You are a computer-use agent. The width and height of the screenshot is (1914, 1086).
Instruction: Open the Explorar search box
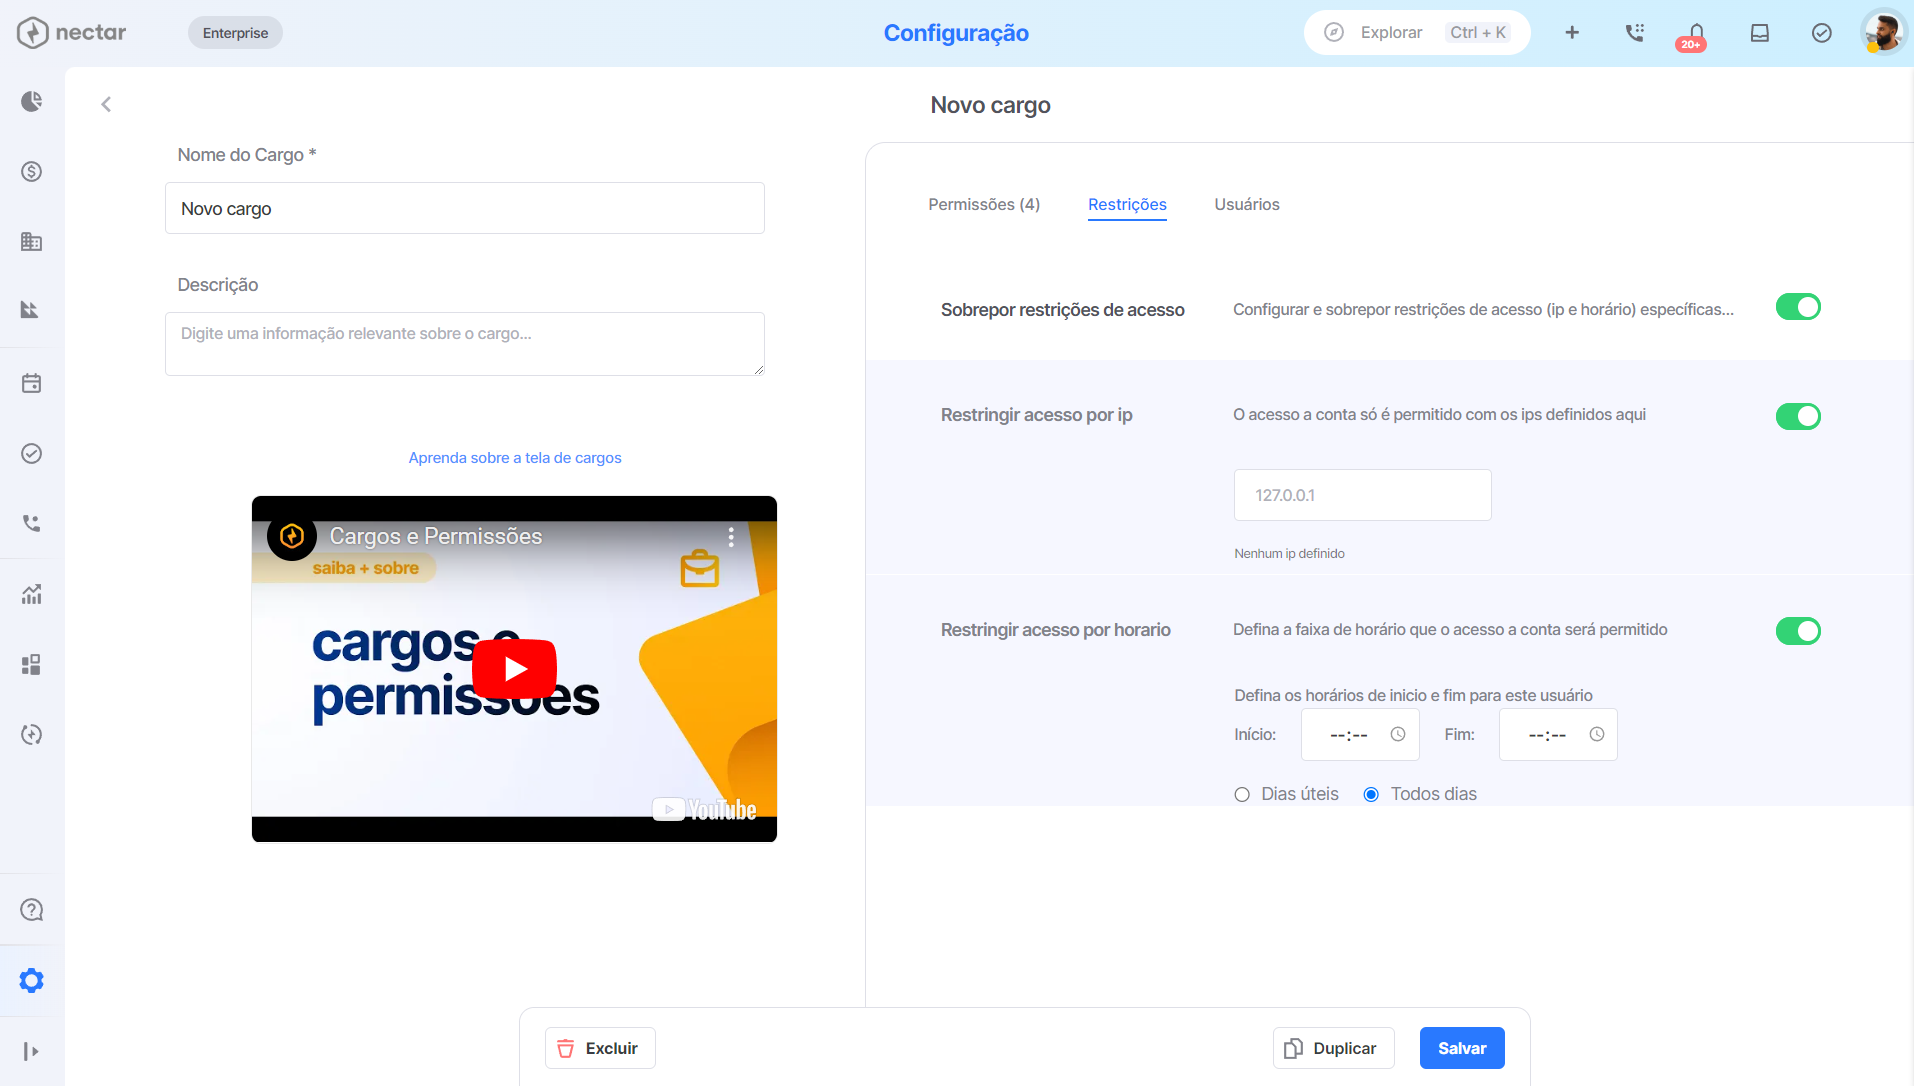1417,32
